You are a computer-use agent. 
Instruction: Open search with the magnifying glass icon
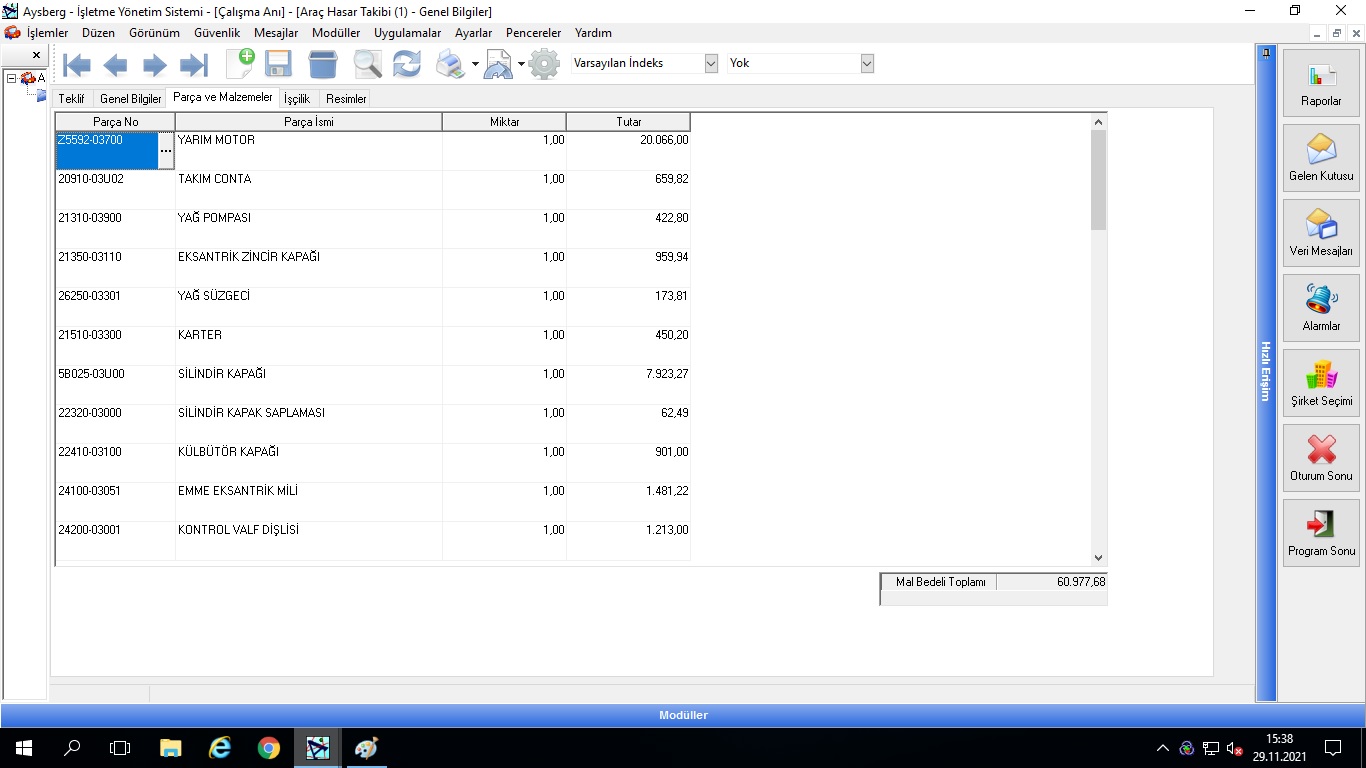[367, 64]
